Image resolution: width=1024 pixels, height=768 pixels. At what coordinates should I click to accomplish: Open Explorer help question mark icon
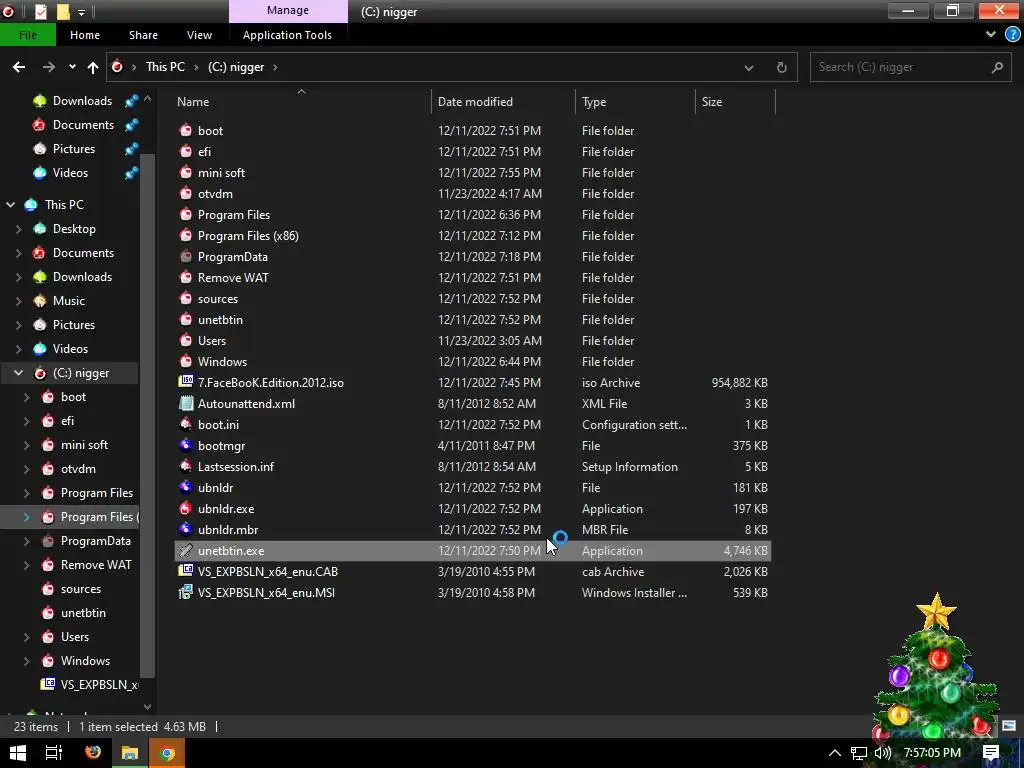point(1012,35)
